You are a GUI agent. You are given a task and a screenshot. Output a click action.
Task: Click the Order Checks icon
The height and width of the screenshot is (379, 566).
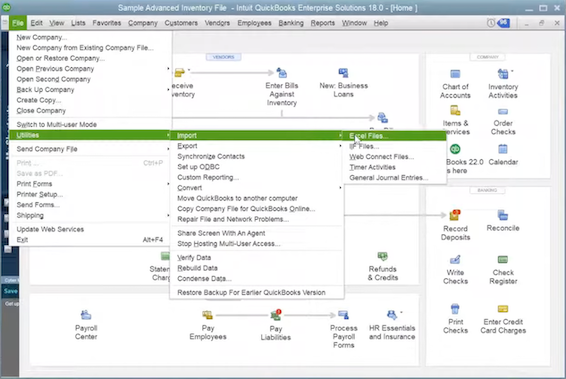503,112
